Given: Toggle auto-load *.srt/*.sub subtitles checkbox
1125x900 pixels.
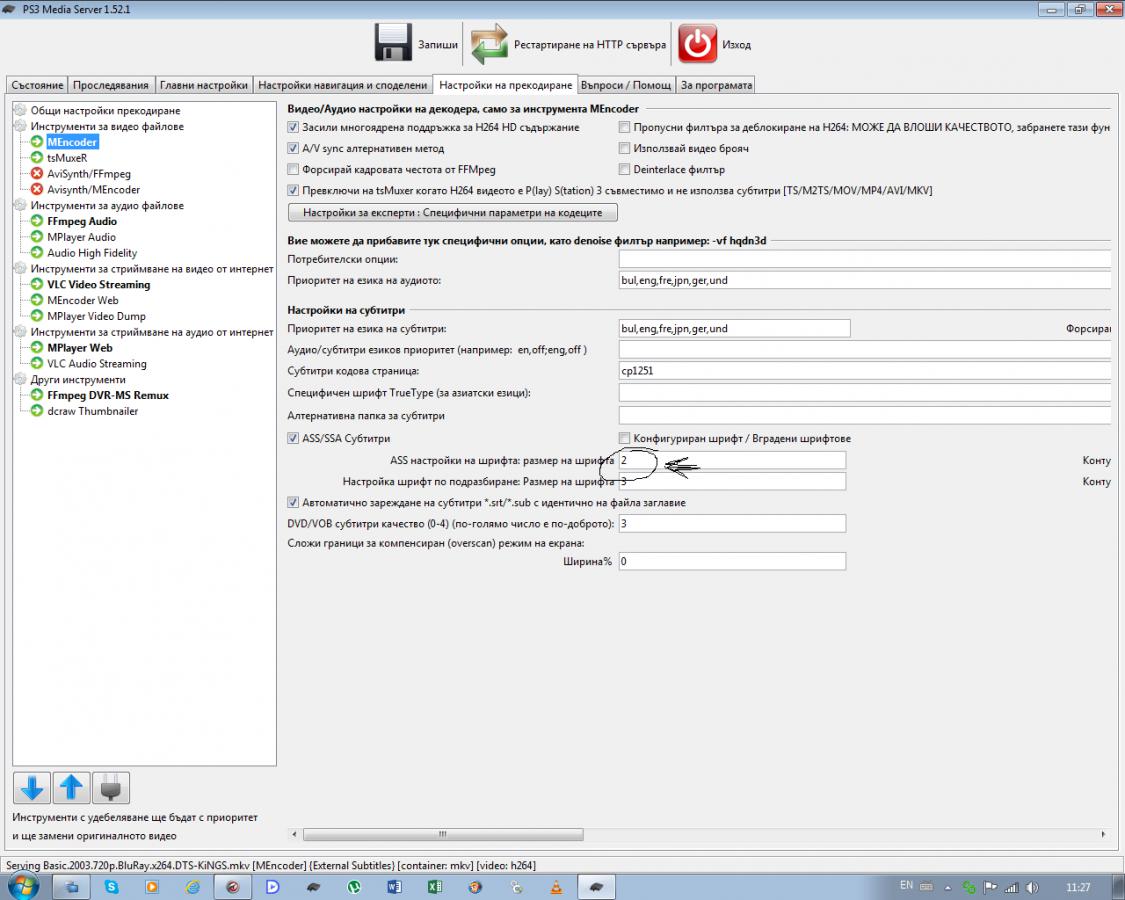Looking at the screenshot, I should [293, 502].
